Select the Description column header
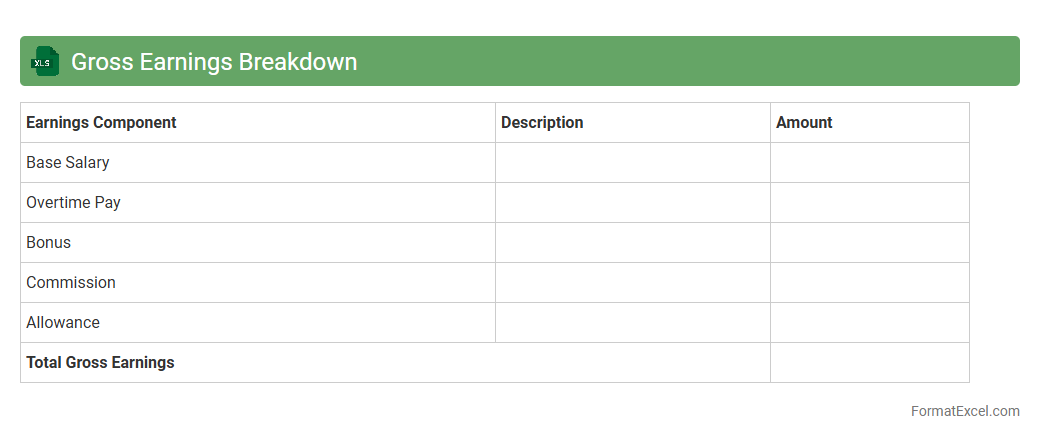The height and width of the screenshot is (440, 1040). (x=542, y=122)
